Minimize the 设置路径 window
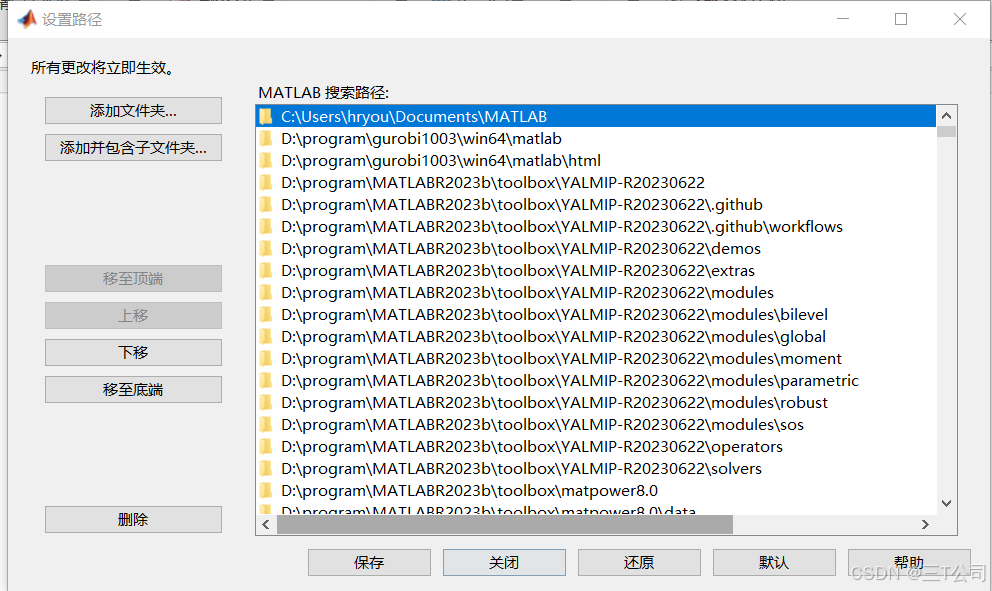Viewport: 992px width, 591px height. pyautogui.click(x=843, y=19)
